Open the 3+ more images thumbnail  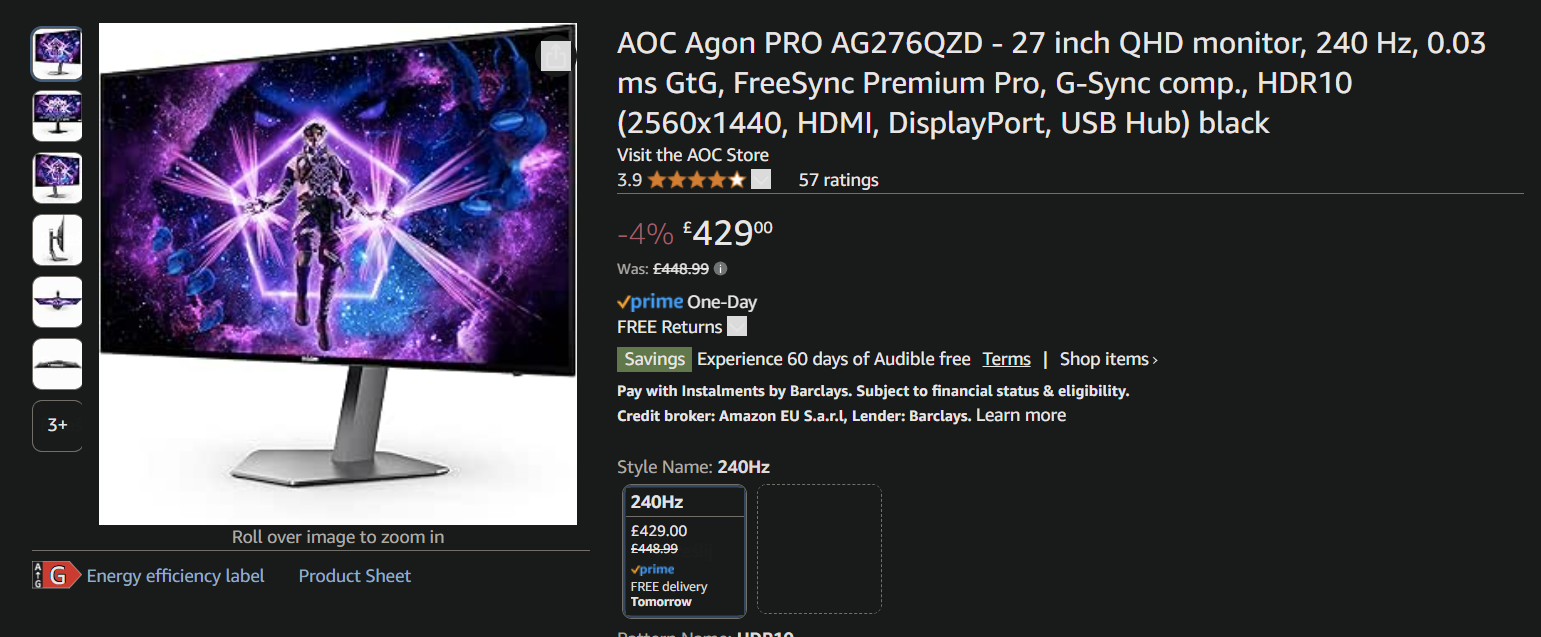(x=57, y=426)
